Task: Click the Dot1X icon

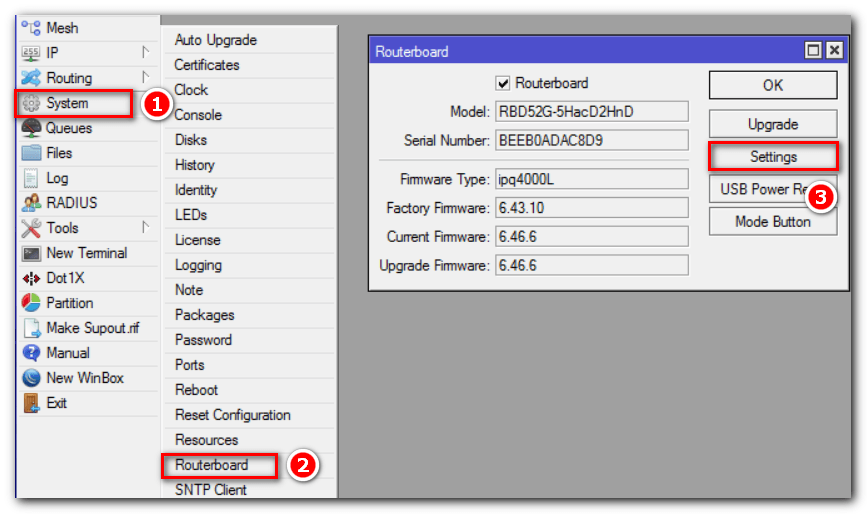Action: point(31,278)
